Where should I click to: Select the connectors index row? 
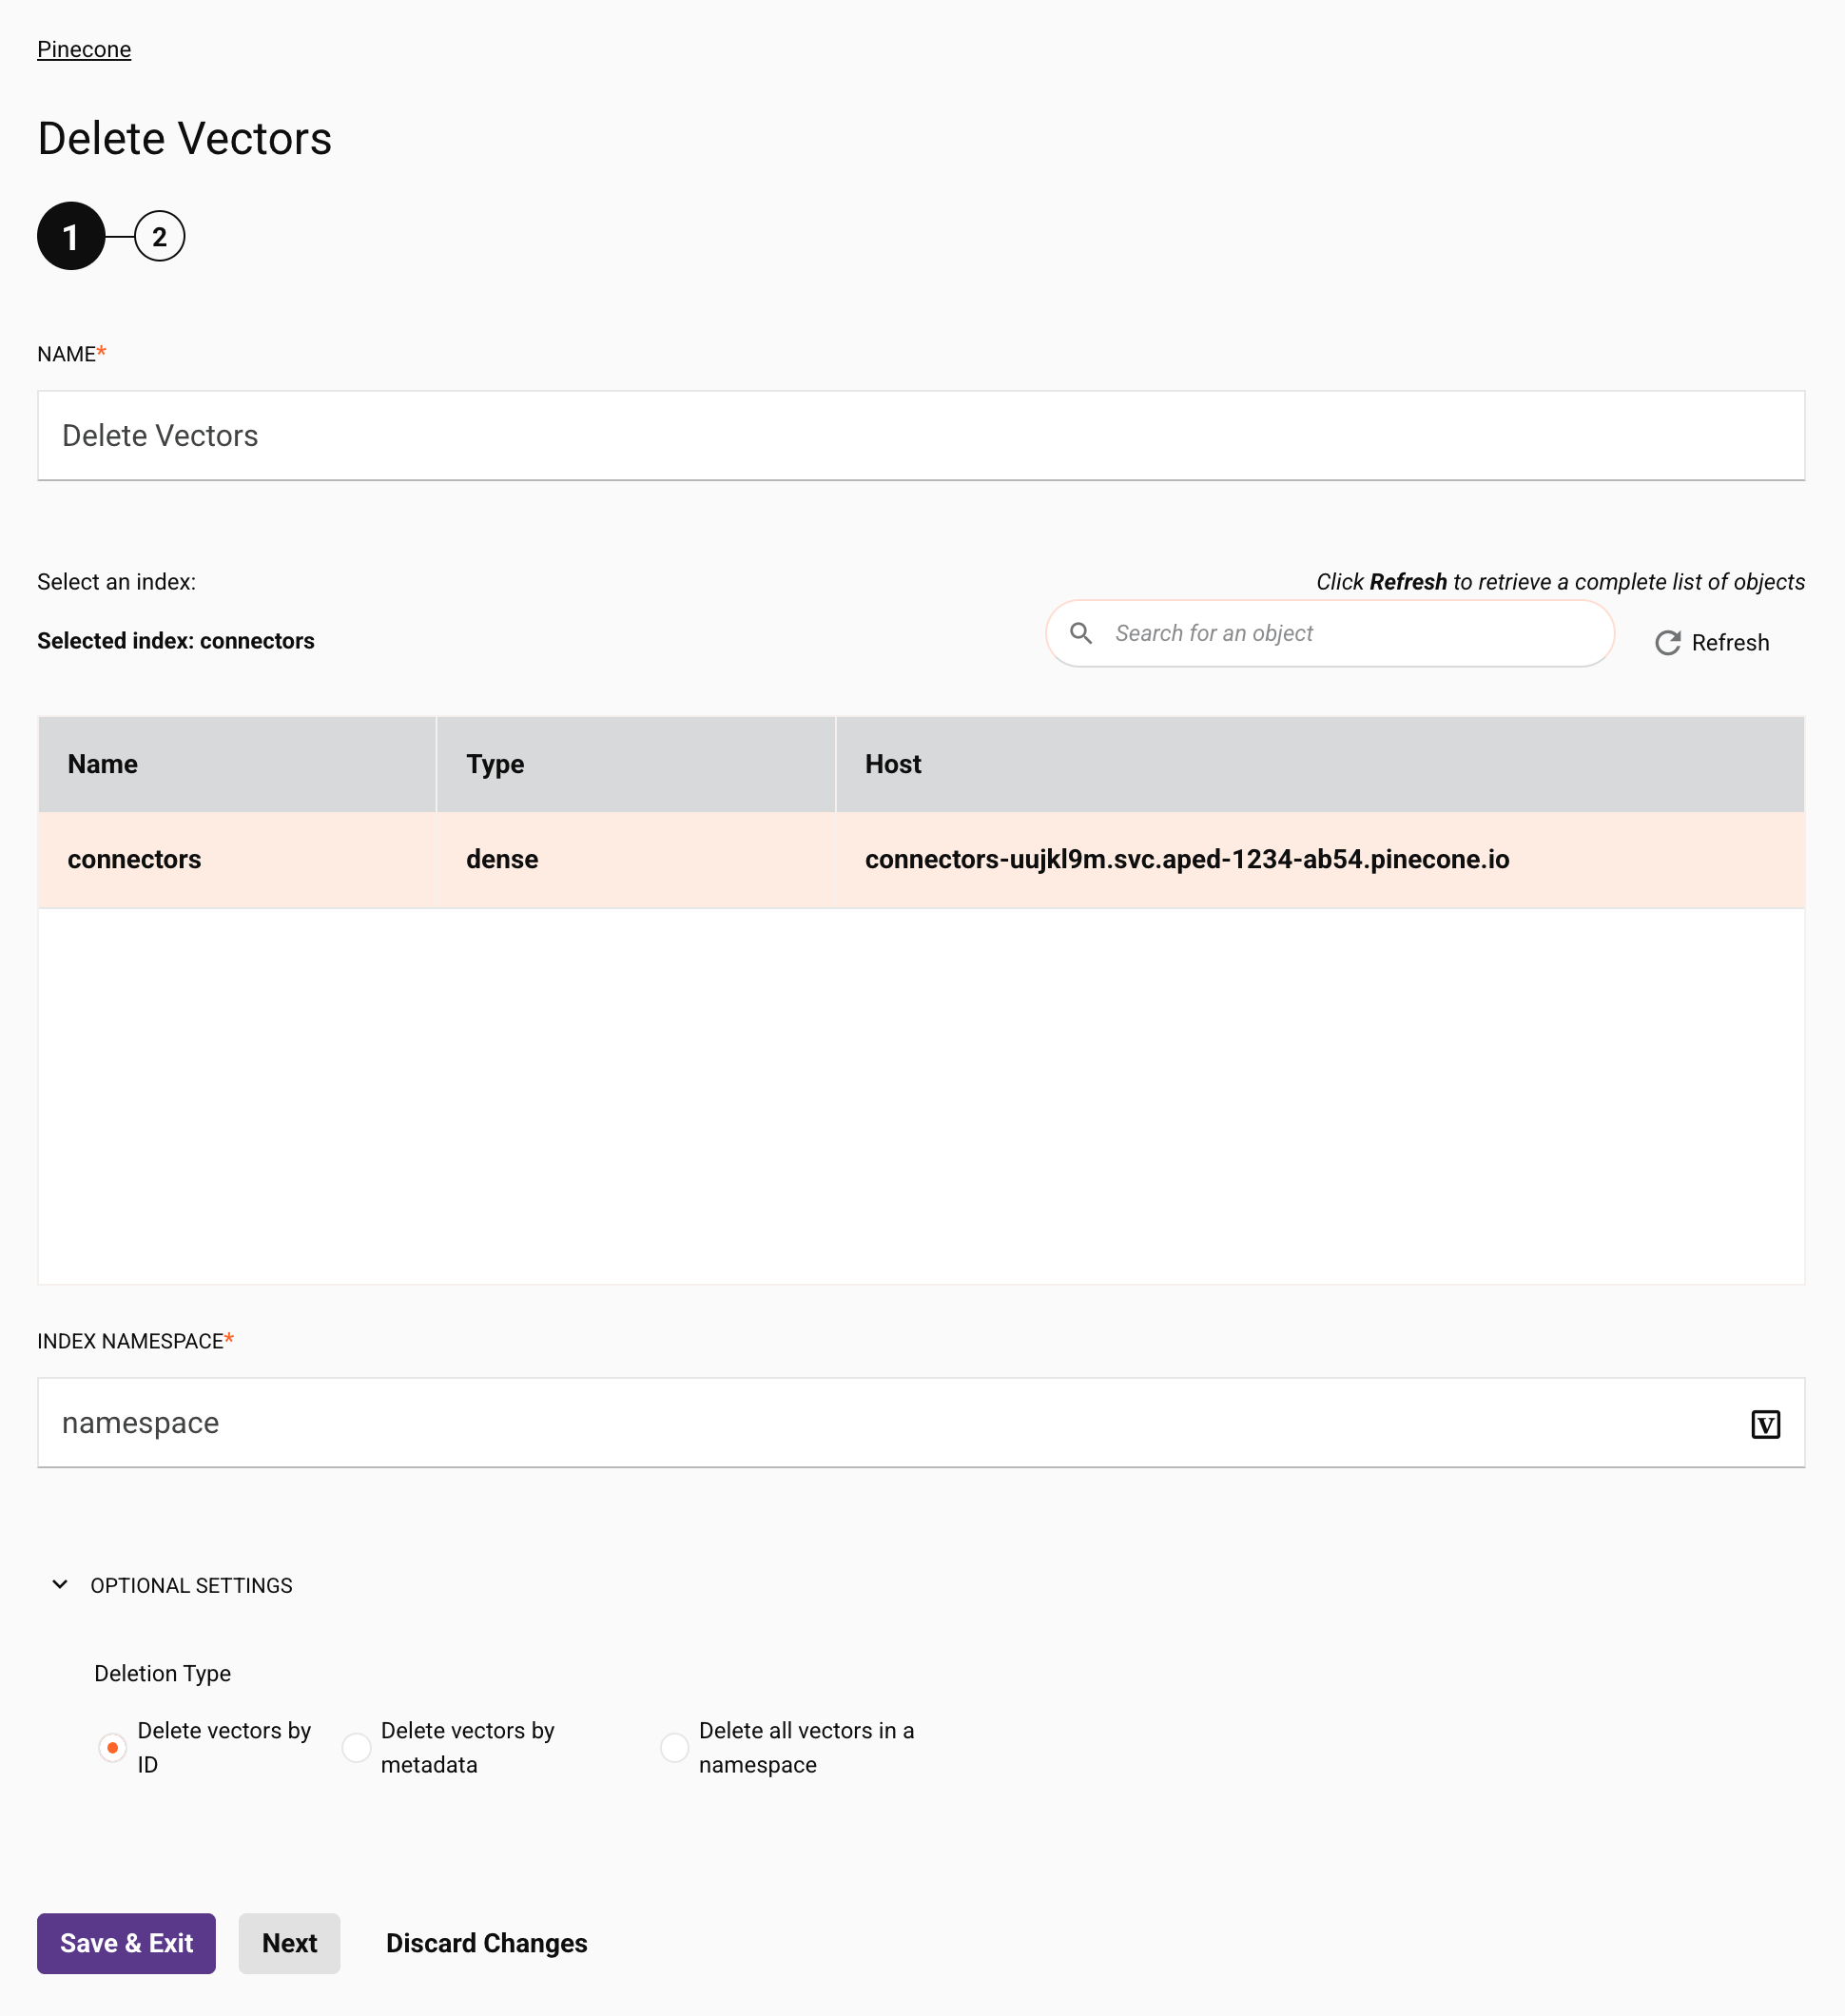click(921, 860)
